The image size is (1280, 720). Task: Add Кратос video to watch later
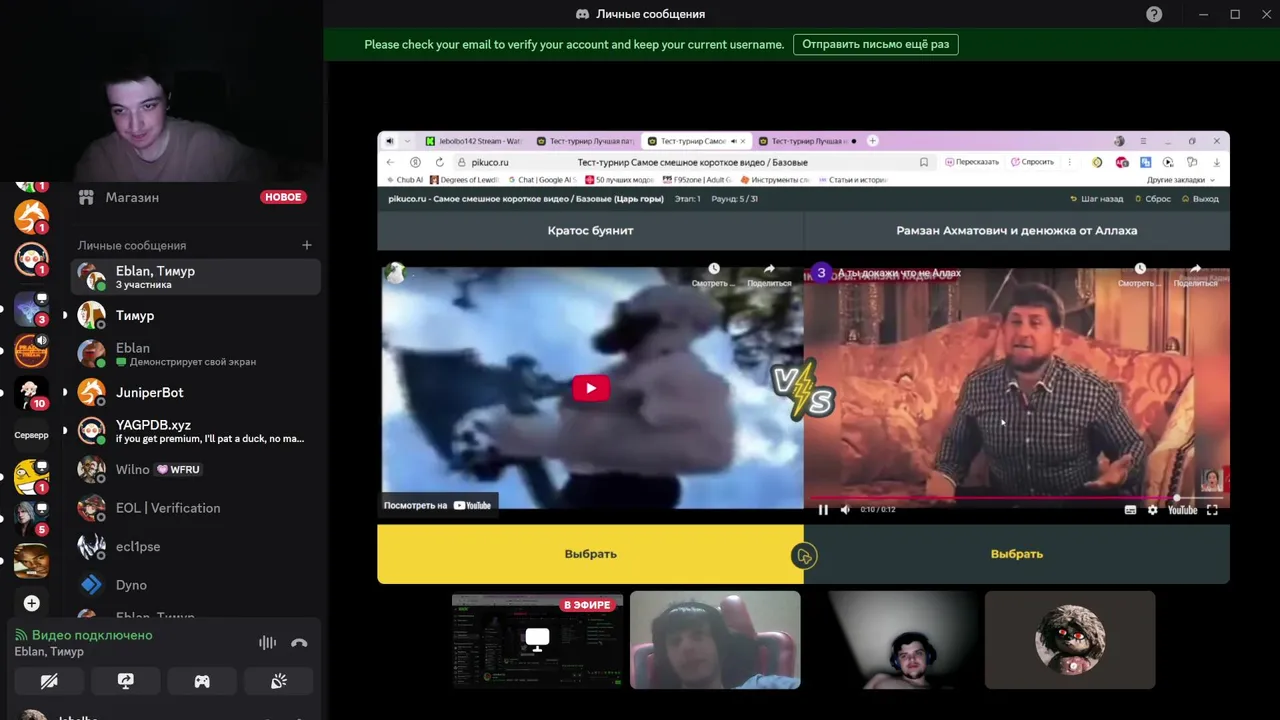click(x=713, y=275)
